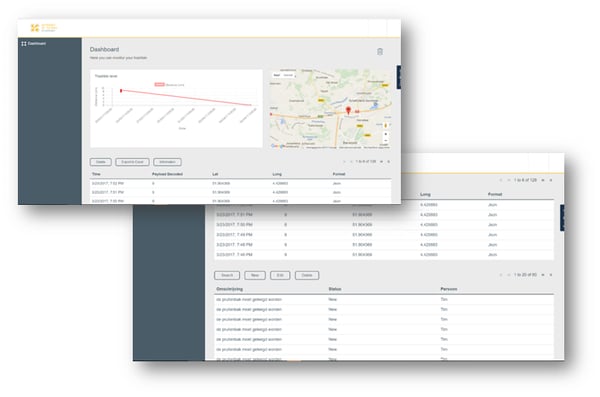Select the 7:50 PM row in back window
The height and width of the screenshot is (397, 600).
[x=384, y=225]
